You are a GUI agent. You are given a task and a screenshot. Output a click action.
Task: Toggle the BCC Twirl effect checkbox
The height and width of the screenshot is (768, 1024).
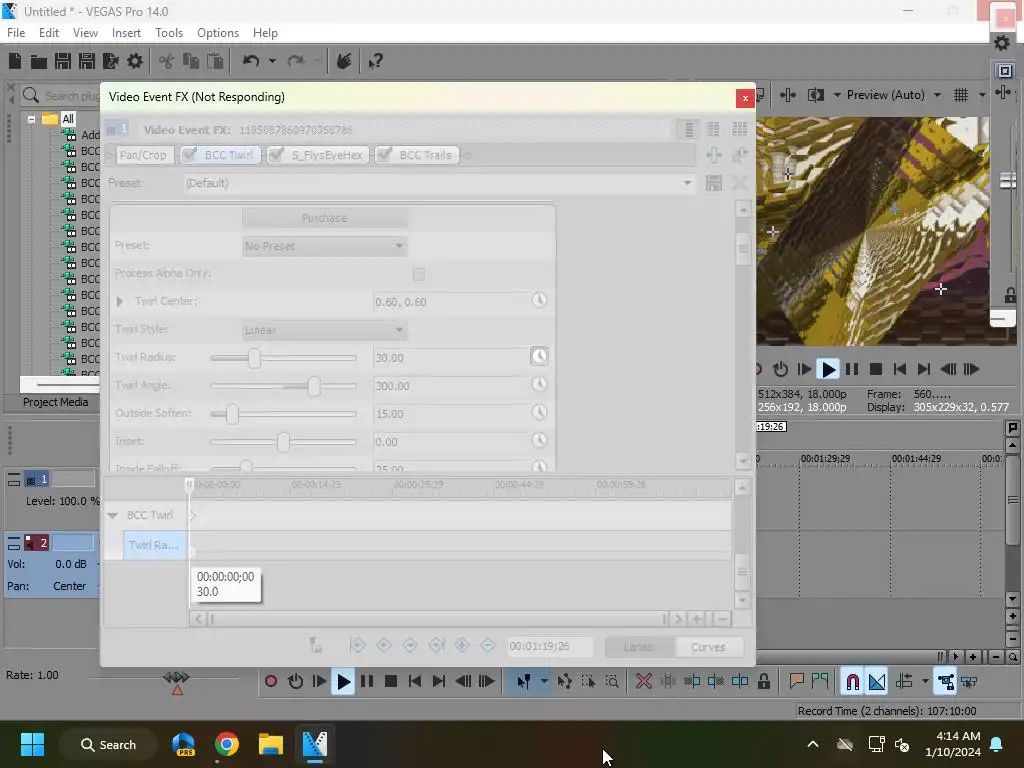tap(190, 155)
